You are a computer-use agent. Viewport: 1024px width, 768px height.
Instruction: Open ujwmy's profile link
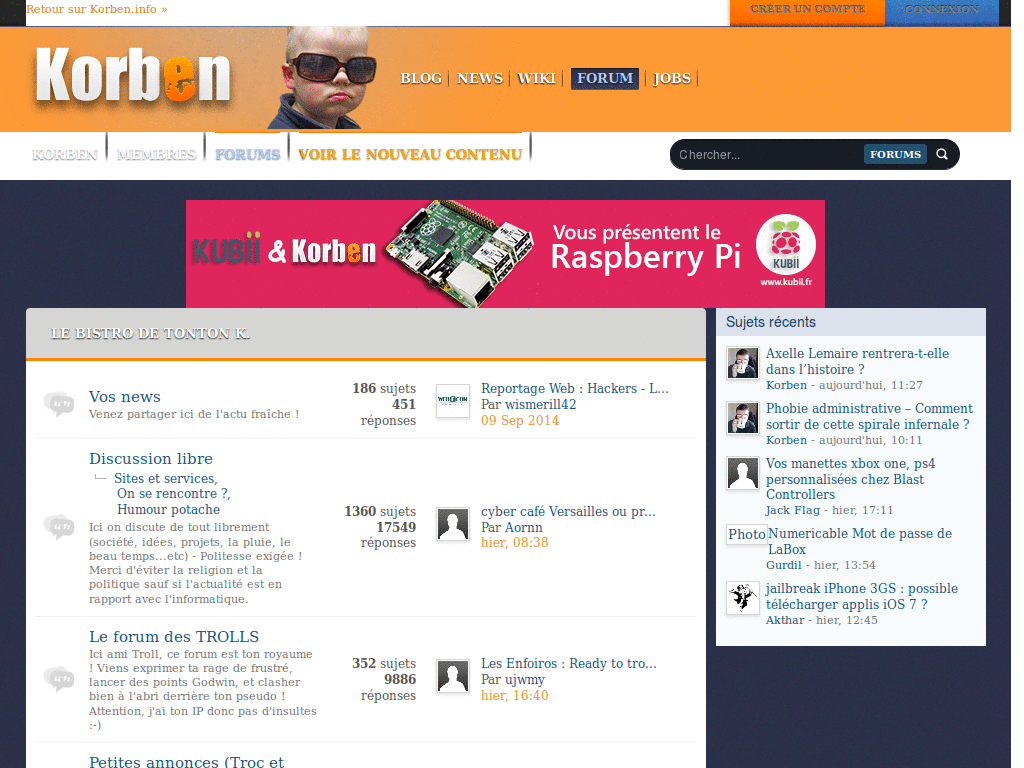[525, 679]
